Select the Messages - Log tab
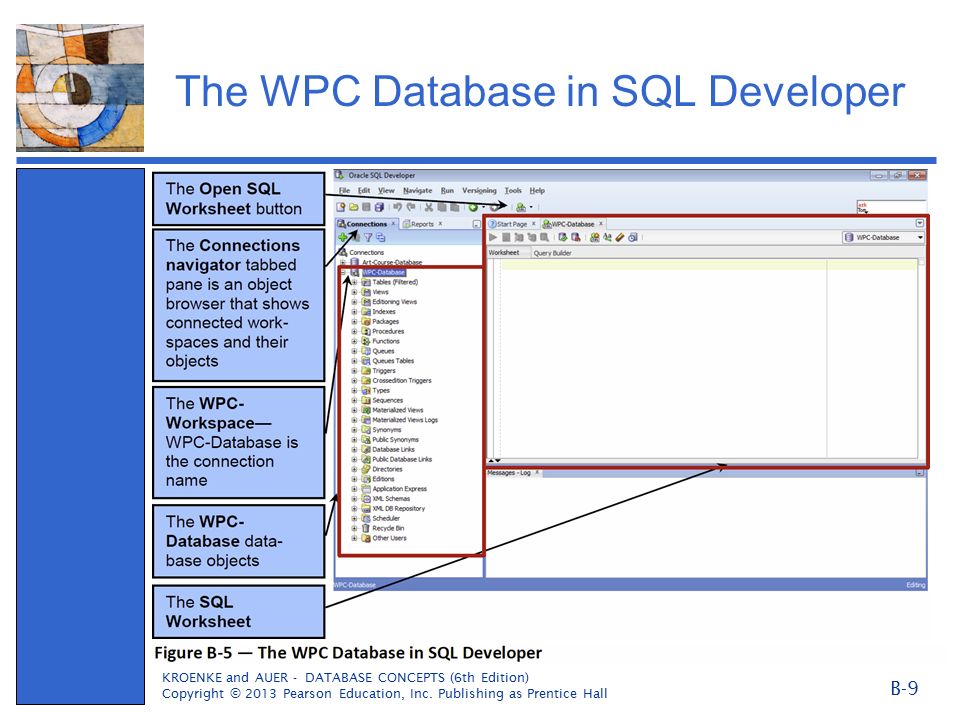960x720 pixels. click(509, 473)
